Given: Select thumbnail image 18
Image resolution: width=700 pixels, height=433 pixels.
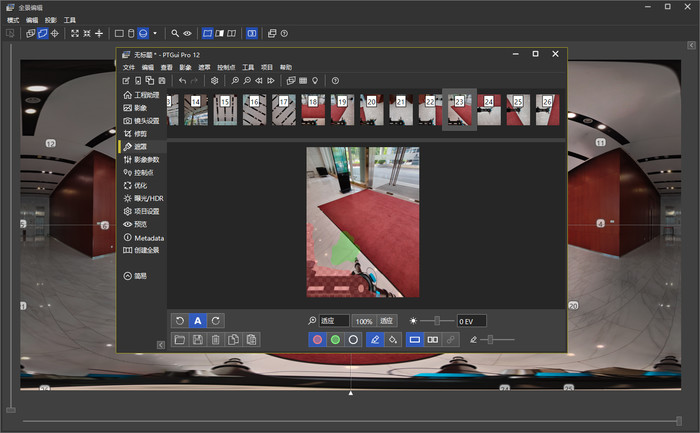Looking at the screenshot, I should [x=313, y=109].
